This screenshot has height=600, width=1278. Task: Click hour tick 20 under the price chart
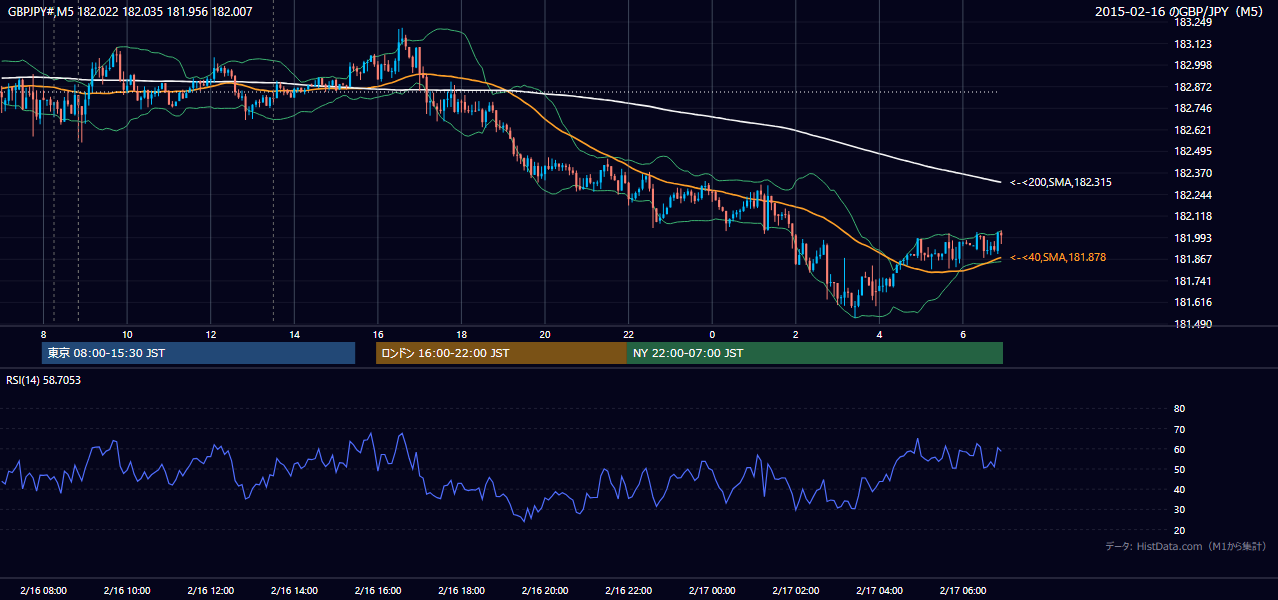click(545, 333)
